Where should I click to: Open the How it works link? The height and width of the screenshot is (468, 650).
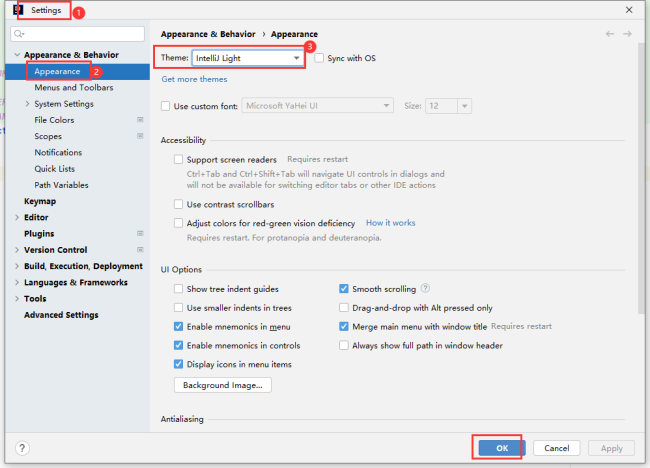point(390,223)
